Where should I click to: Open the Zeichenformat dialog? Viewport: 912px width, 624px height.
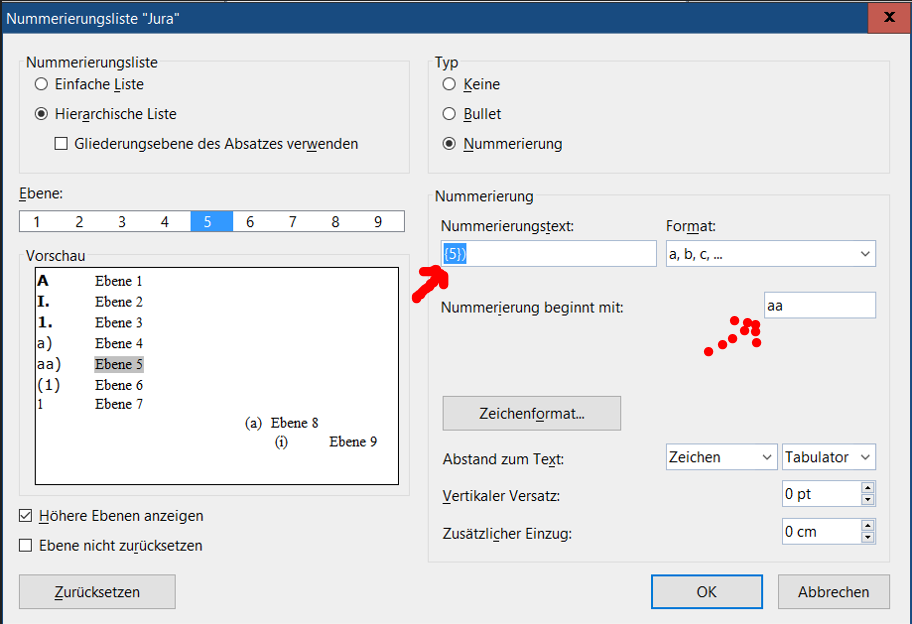531,413
